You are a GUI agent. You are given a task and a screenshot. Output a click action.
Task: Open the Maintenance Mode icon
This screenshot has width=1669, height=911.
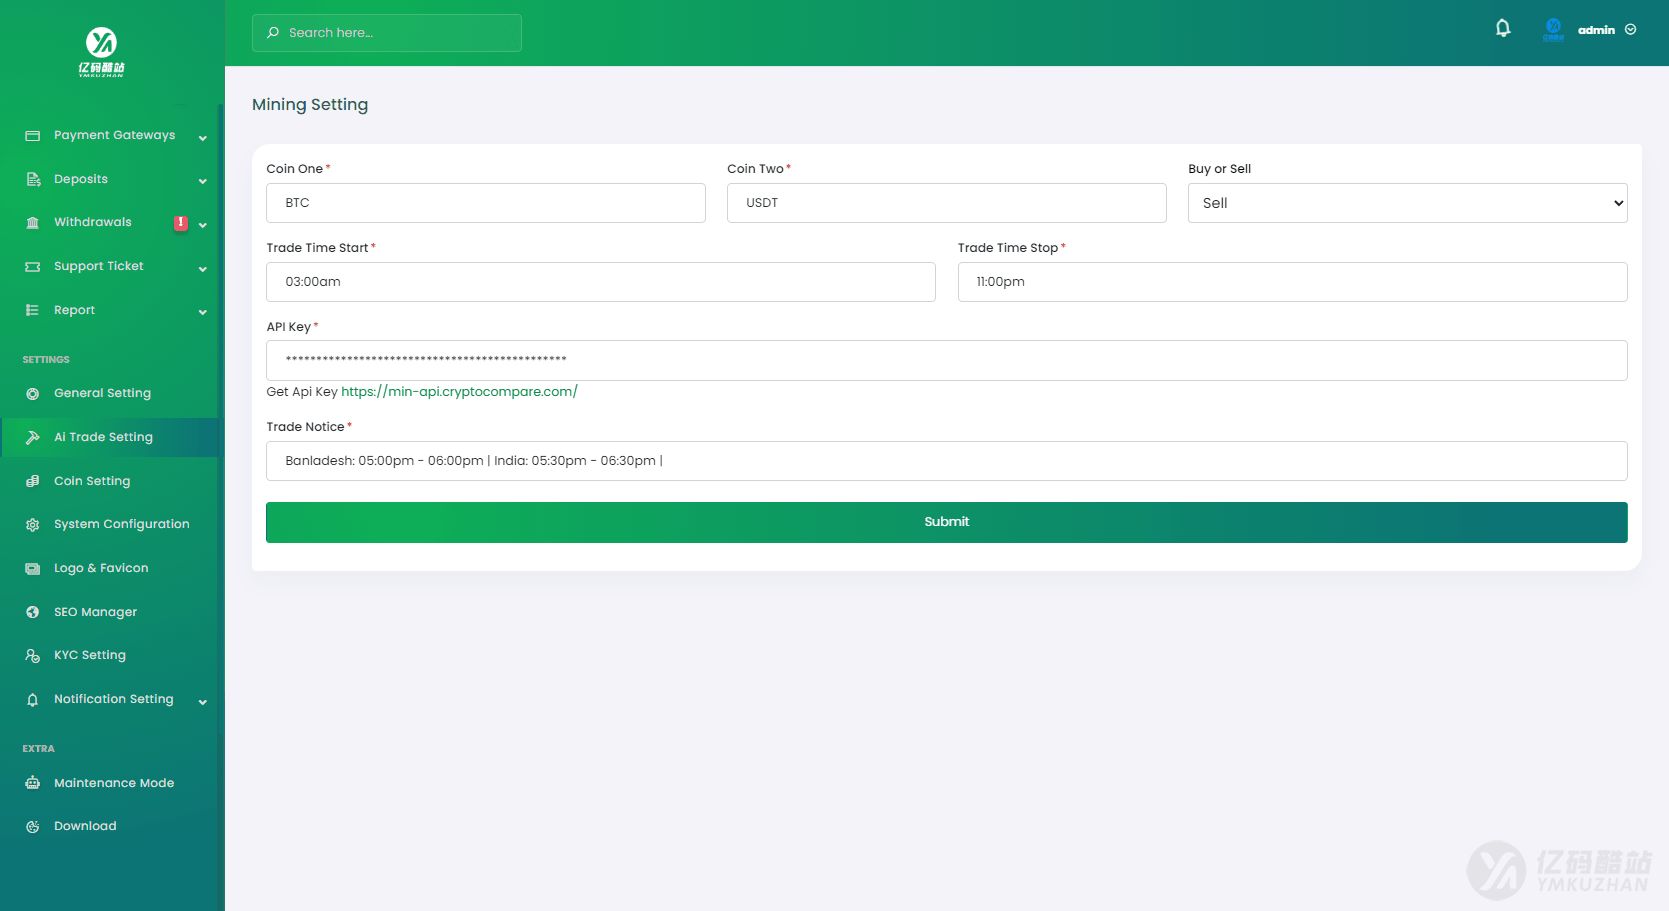[33, 782]
